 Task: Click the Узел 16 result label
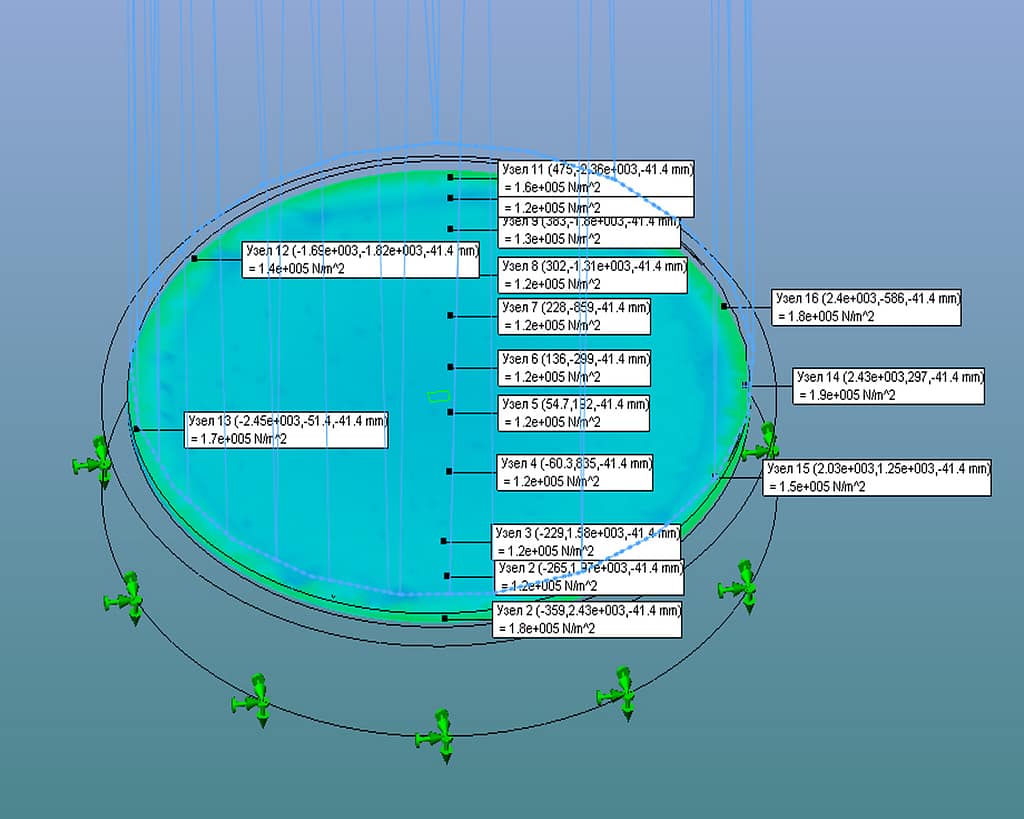[x=866, y=308]
